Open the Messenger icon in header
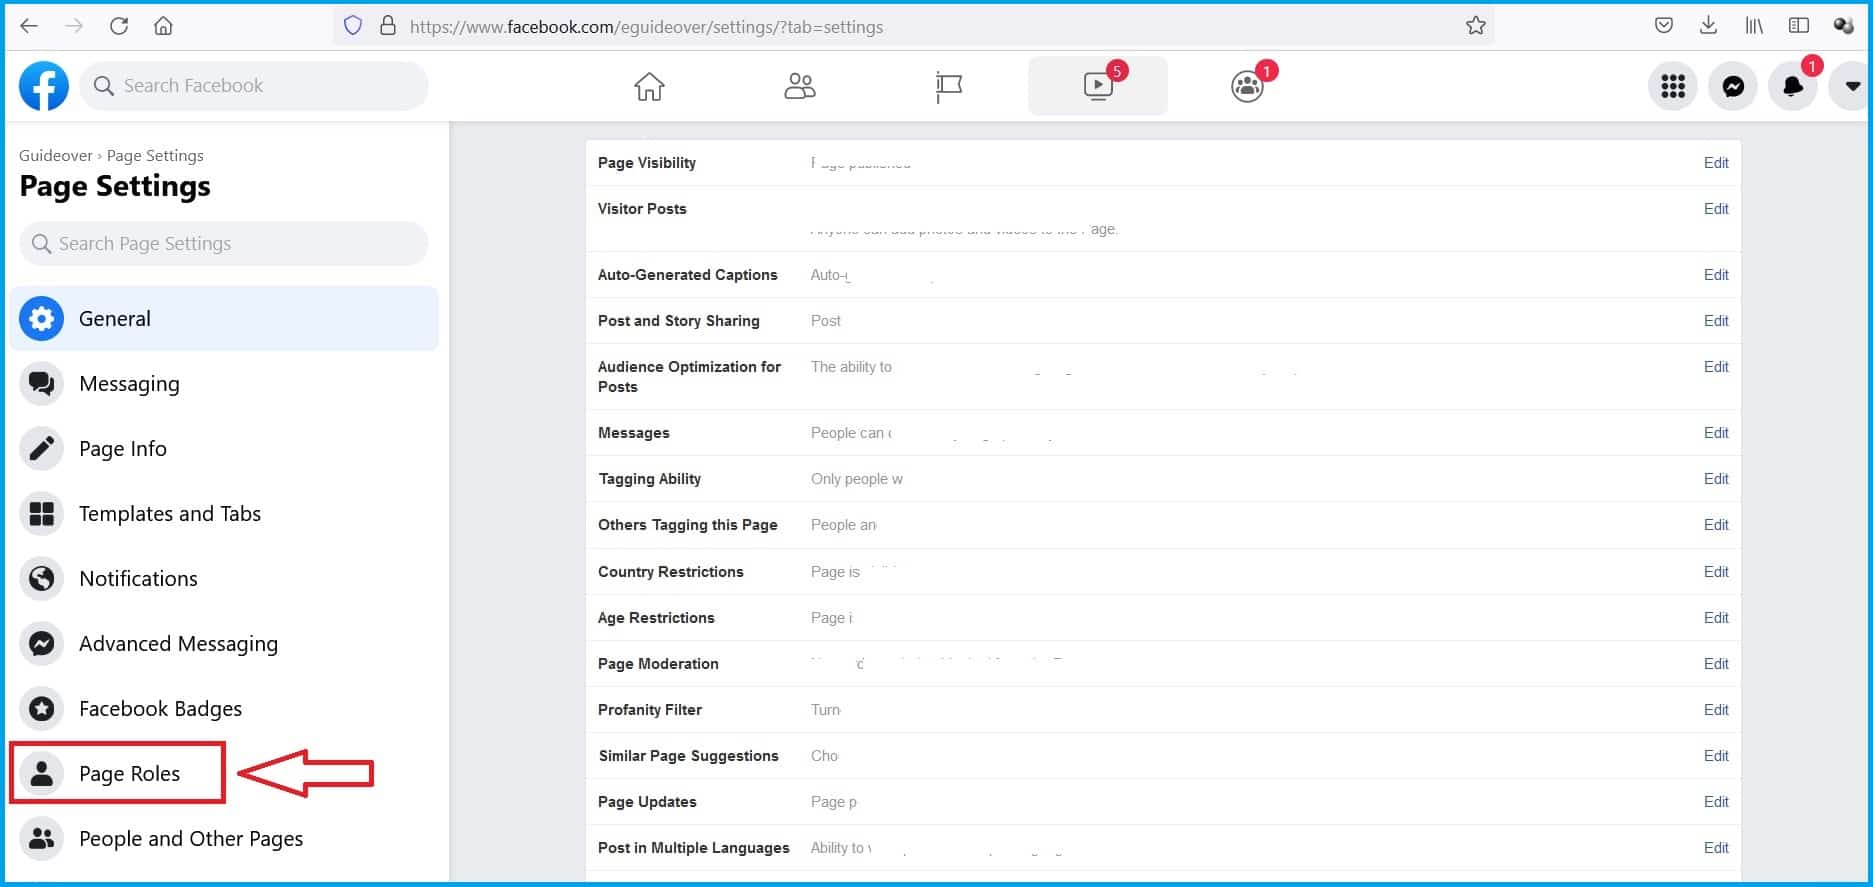The height and width of the screenshot is (887, 1873). coord(1733,86)
